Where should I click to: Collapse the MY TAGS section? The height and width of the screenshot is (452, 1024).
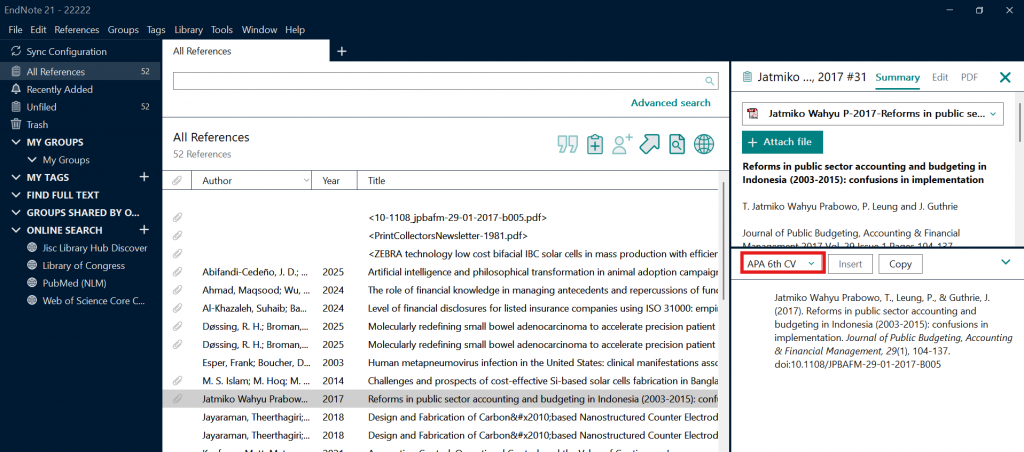(x=16, y=178)
